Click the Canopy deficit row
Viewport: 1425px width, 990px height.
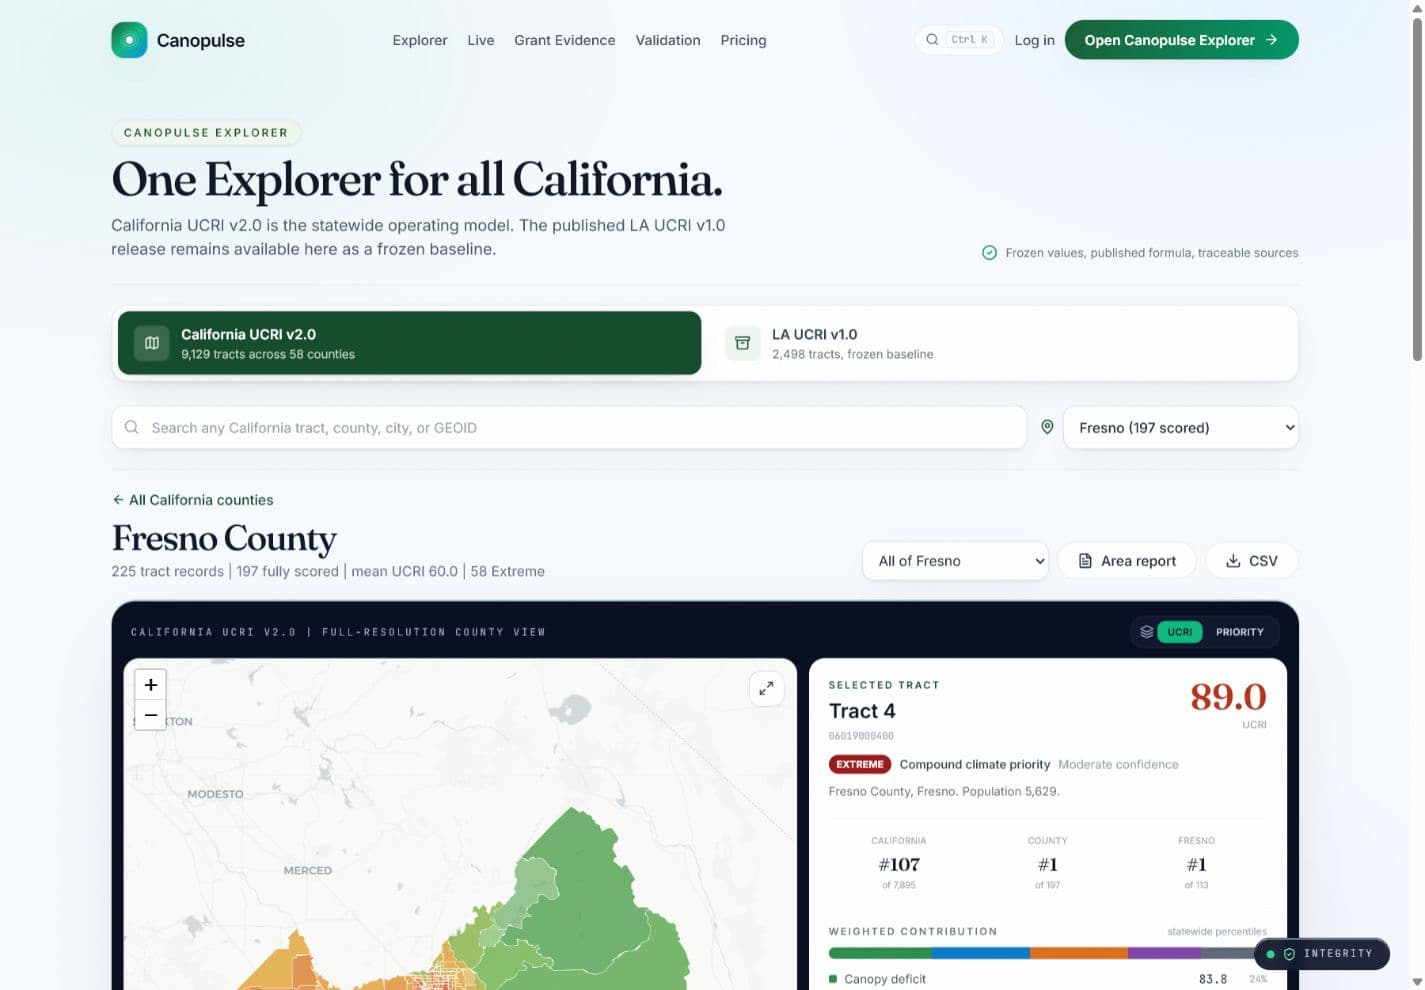pyautogui.click(x=1047, y=979)
